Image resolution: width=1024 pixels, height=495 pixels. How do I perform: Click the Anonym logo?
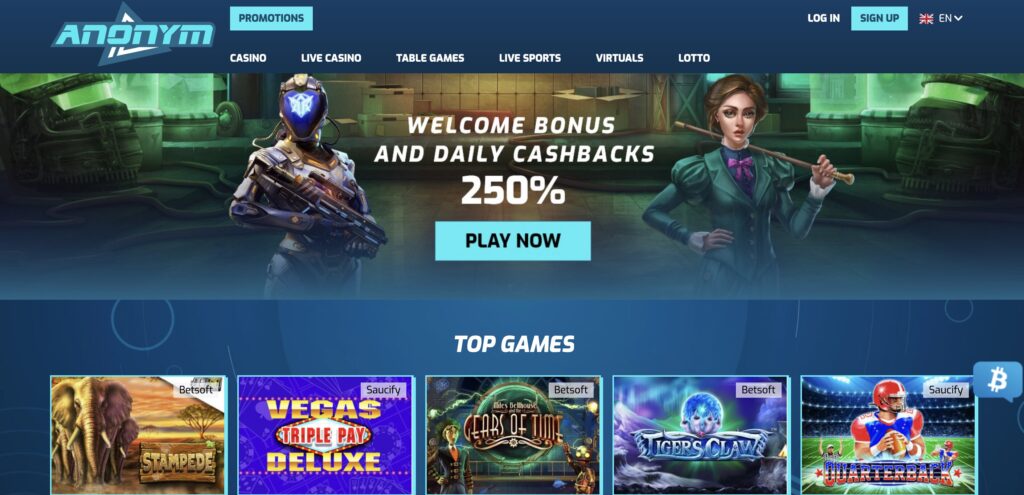coord(133,34)
